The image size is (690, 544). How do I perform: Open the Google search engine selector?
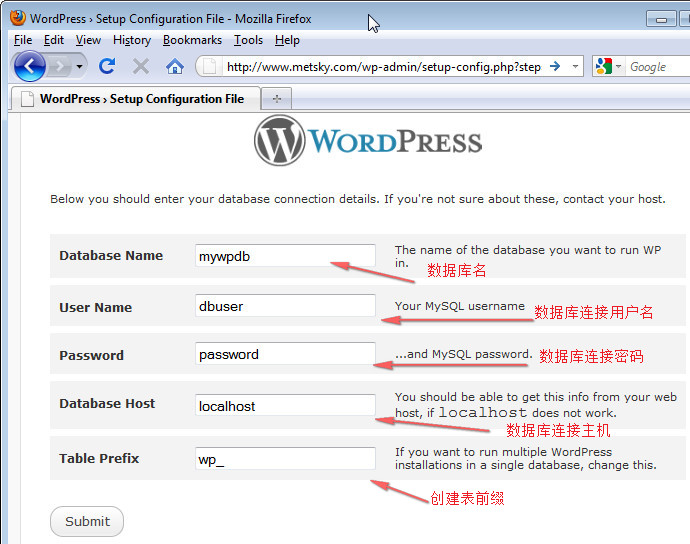(x=608, y=66)
